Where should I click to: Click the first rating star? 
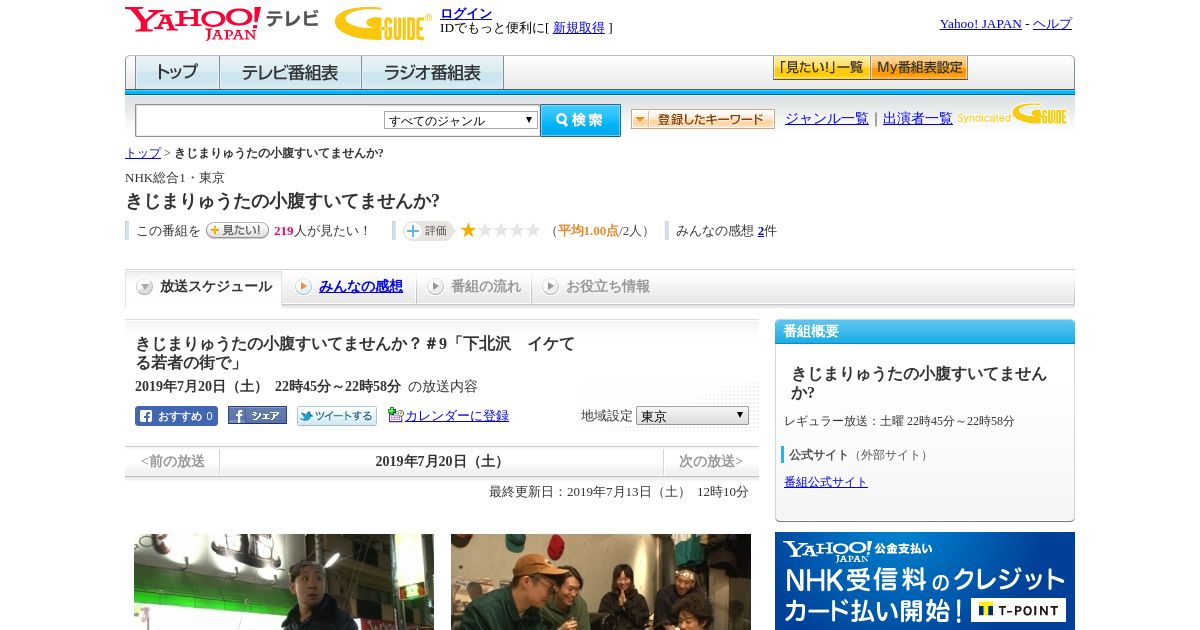[x=468, y=230]
